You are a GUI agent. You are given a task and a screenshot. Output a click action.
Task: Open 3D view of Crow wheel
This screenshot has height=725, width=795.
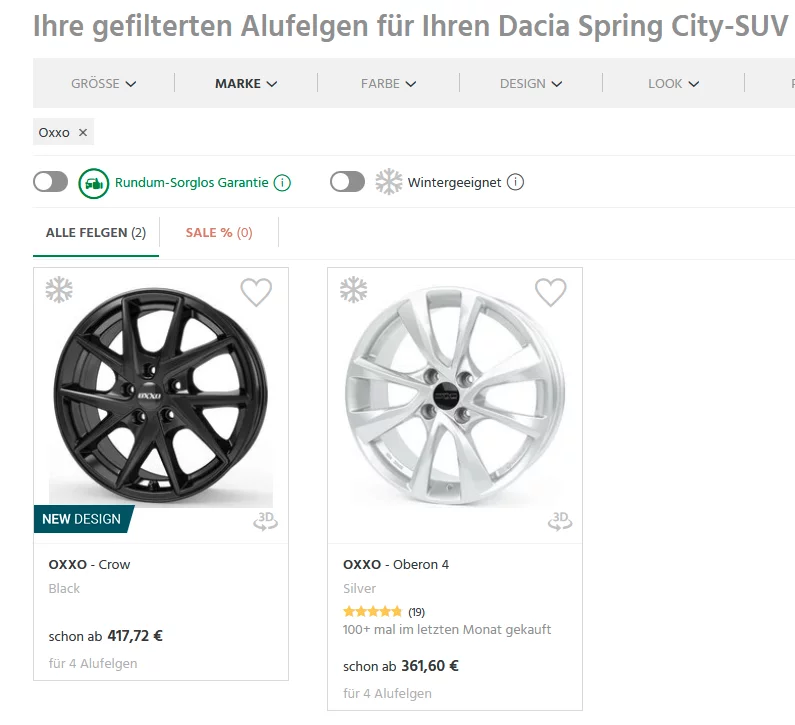(265, 520)
